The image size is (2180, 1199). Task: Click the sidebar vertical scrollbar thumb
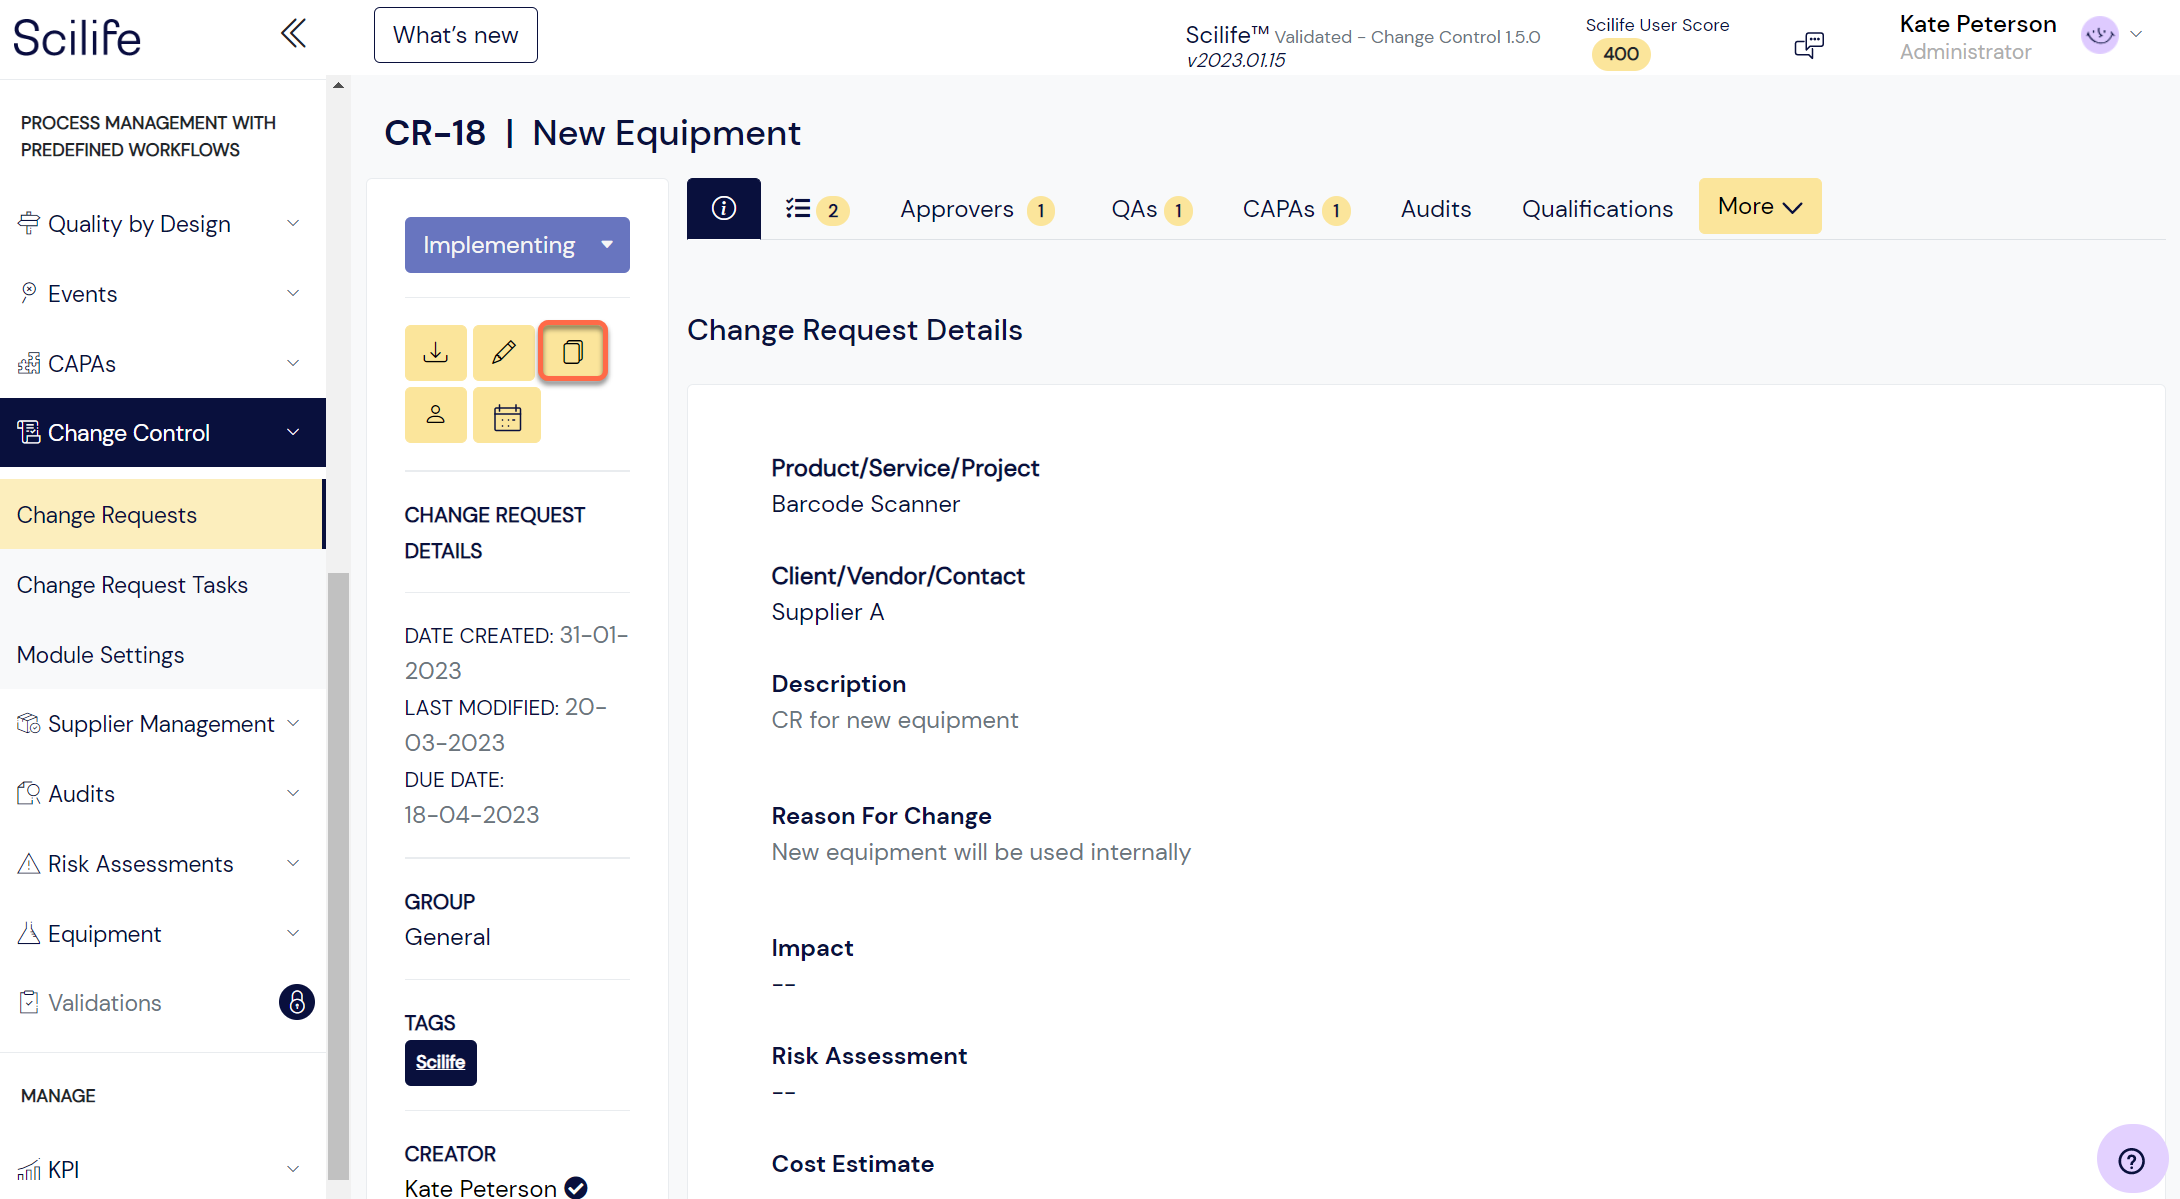click(x=338, y=876)
